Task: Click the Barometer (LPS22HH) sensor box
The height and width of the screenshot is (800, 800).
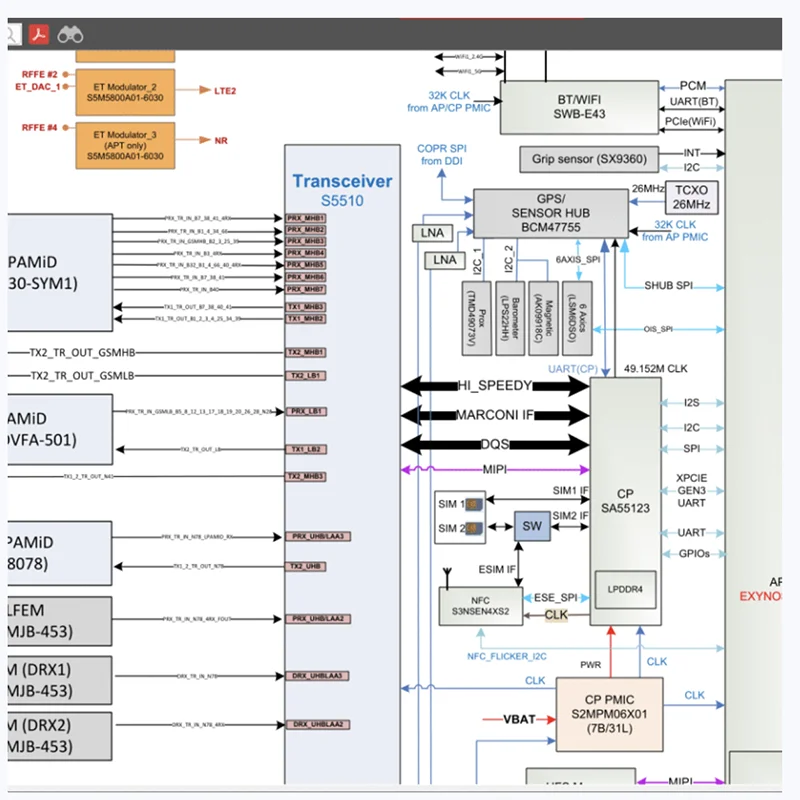Action: click(510, 318)
